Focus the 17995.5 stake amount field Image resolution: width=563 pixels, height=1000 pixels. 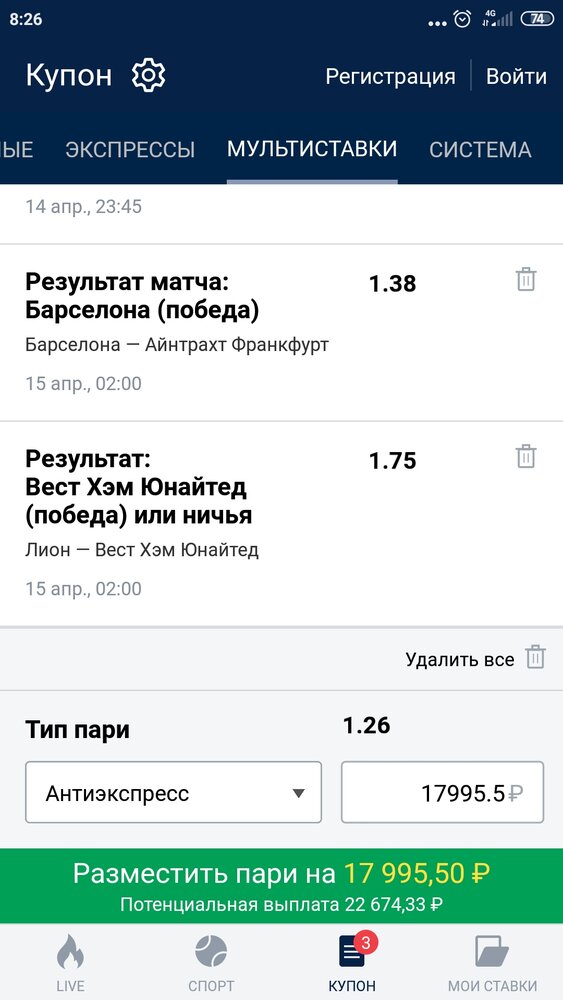click(442, 792)
